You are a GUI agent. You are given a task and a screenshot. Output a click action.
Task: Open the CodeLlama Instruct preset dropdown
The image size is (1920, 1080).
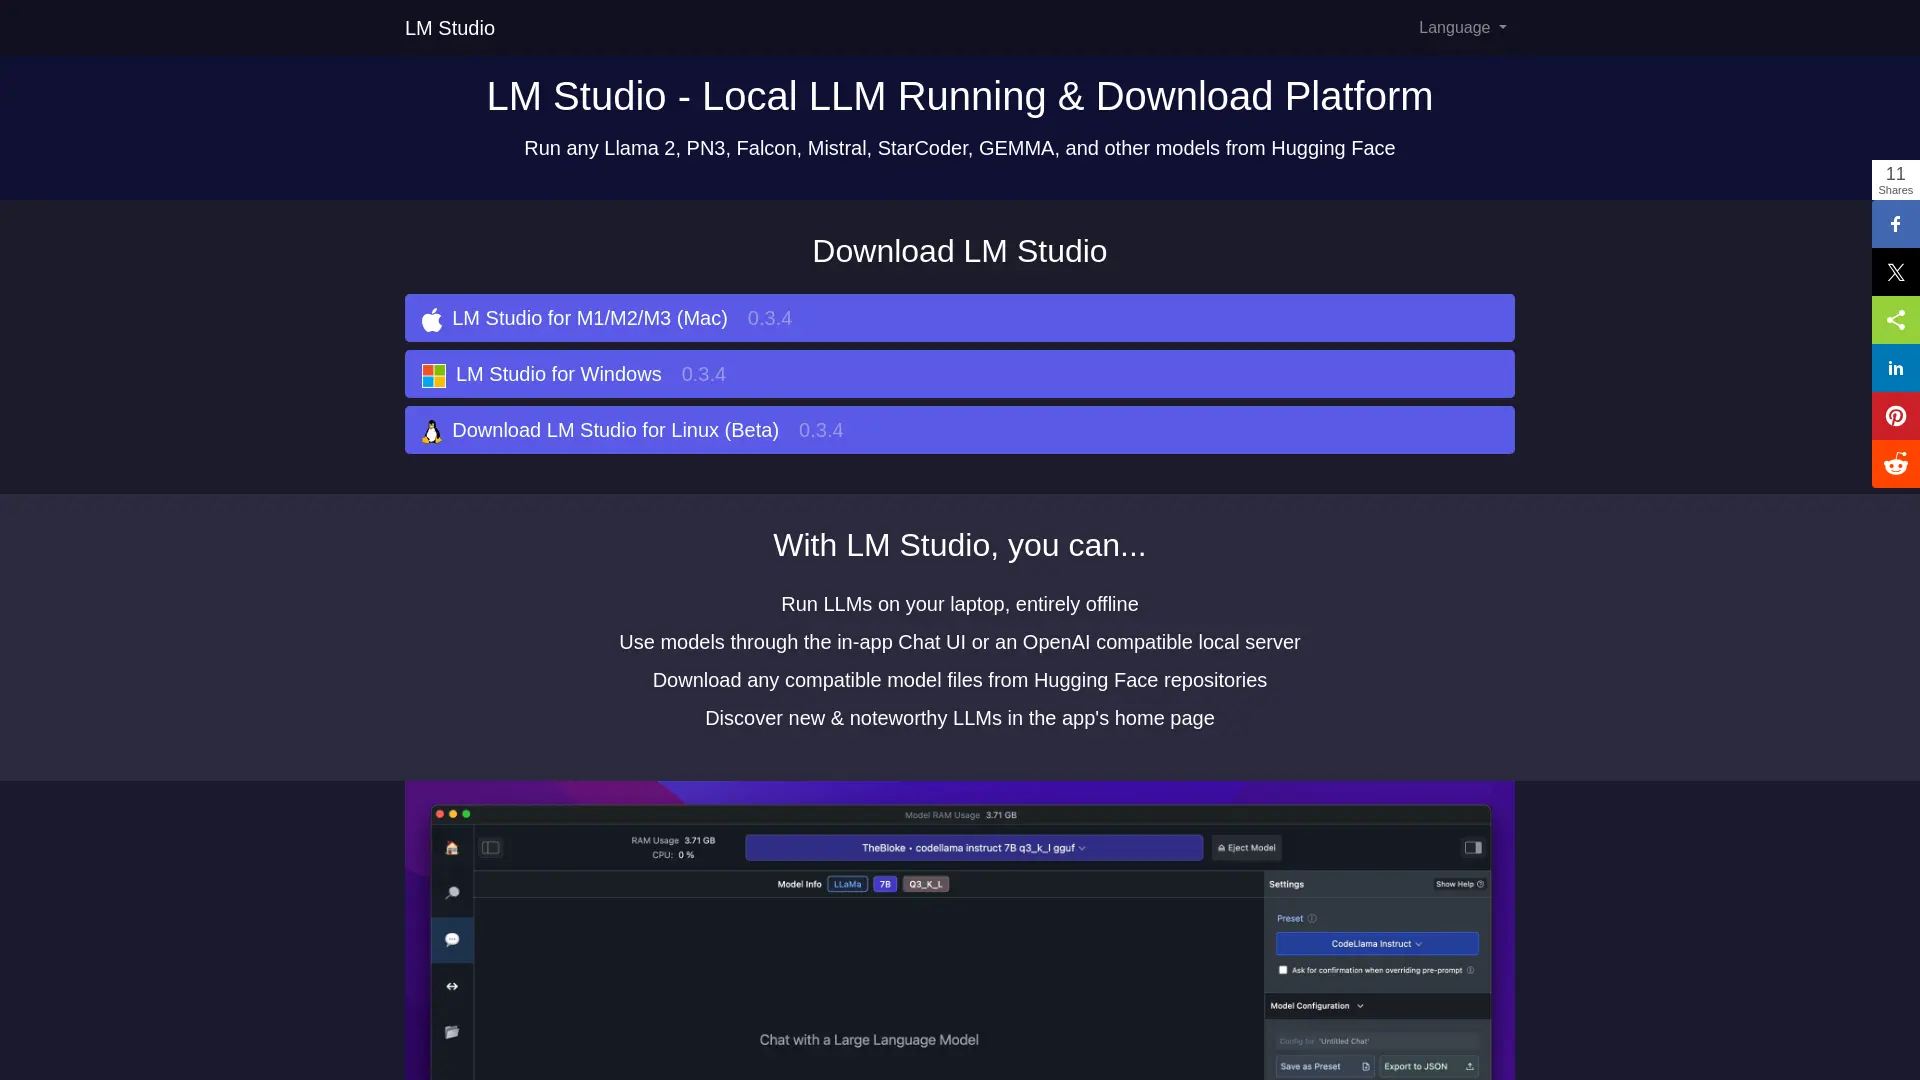coord(1377,944)
